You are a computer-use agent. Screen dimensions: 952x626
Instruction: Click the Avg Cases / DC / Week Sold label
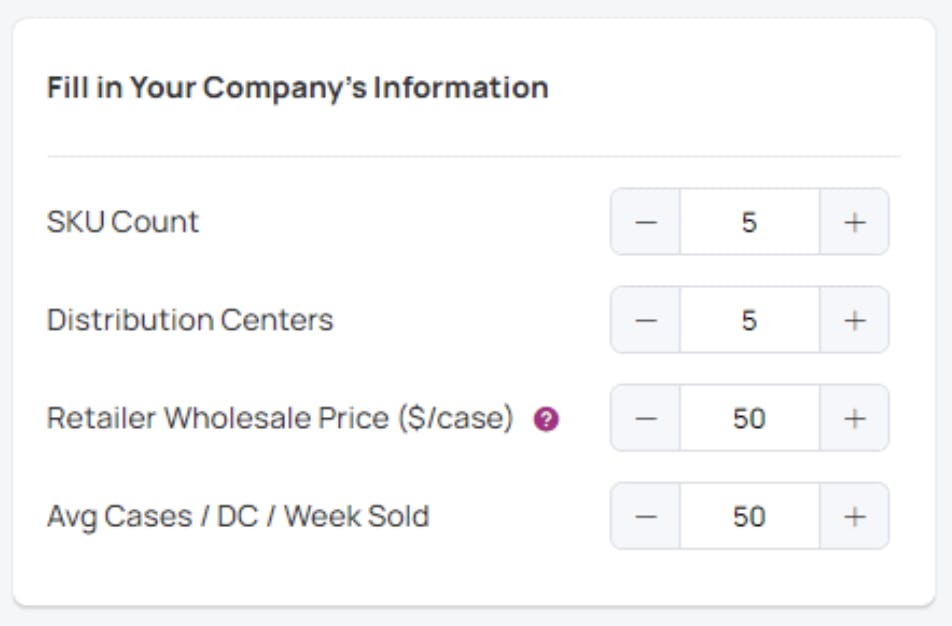[238, 516]
